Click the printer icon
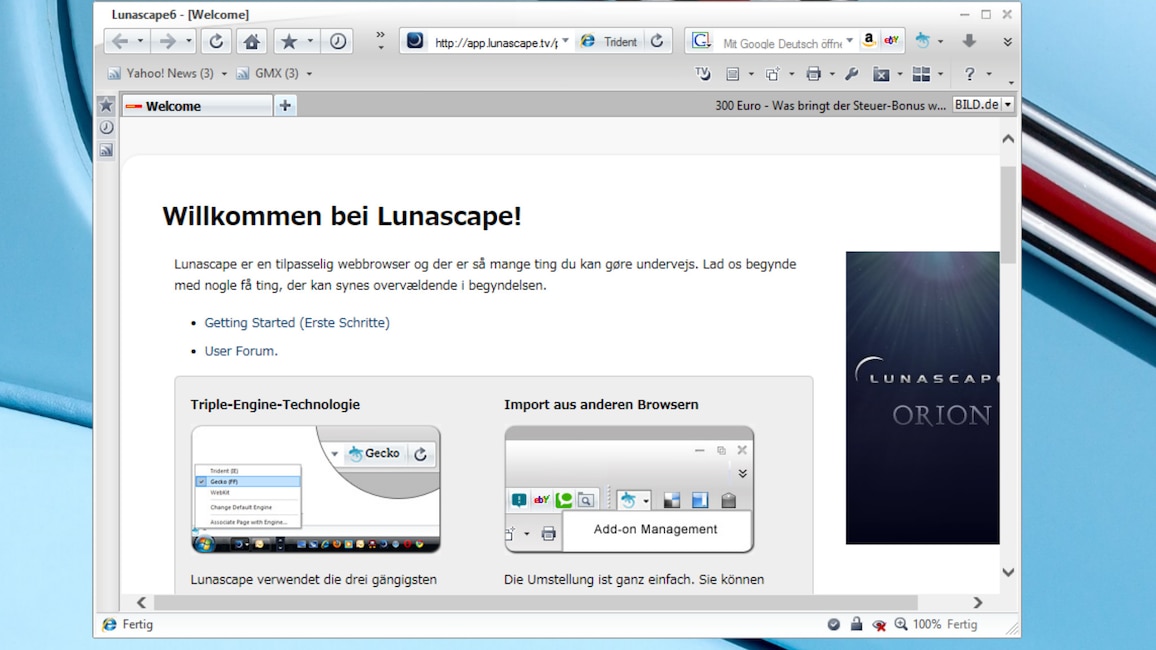1156x650 pixels. point(814,74)
